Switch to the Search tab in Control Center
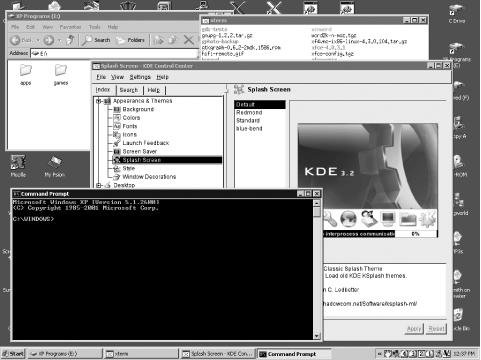The width and height of the screenshot is (481, 360). coord(129,90)
